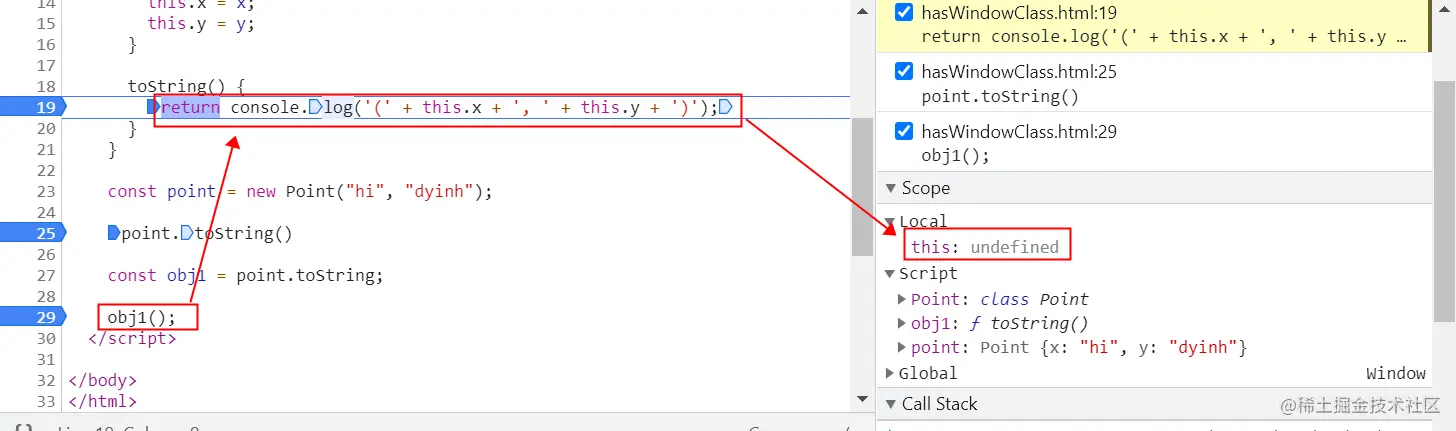This screenshot has width=1456, height=431.
Task: Select the 'this: undefined' scope variable
Action: tap(984, 247)
